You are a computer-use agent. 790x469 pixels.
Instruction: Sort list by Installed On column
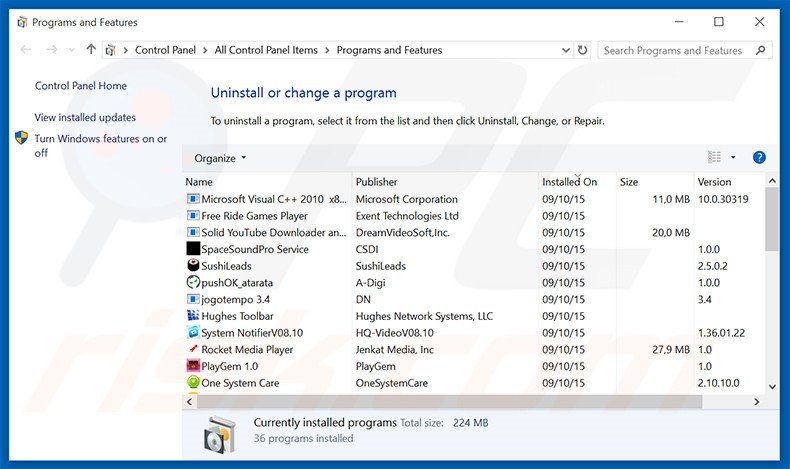pyautogui.click(x=569, y=182)
